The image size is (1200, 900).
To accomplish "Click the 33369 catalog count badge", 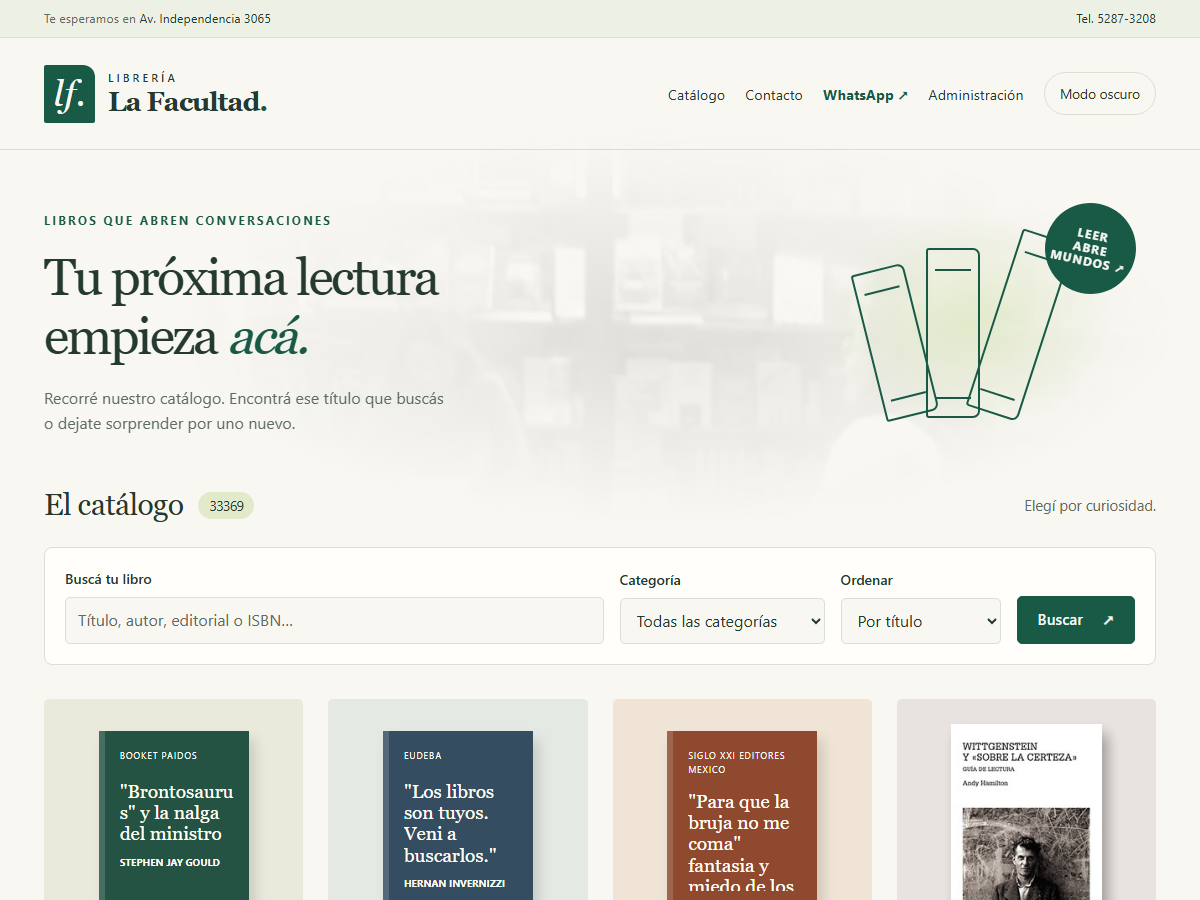I will [226, 506].
